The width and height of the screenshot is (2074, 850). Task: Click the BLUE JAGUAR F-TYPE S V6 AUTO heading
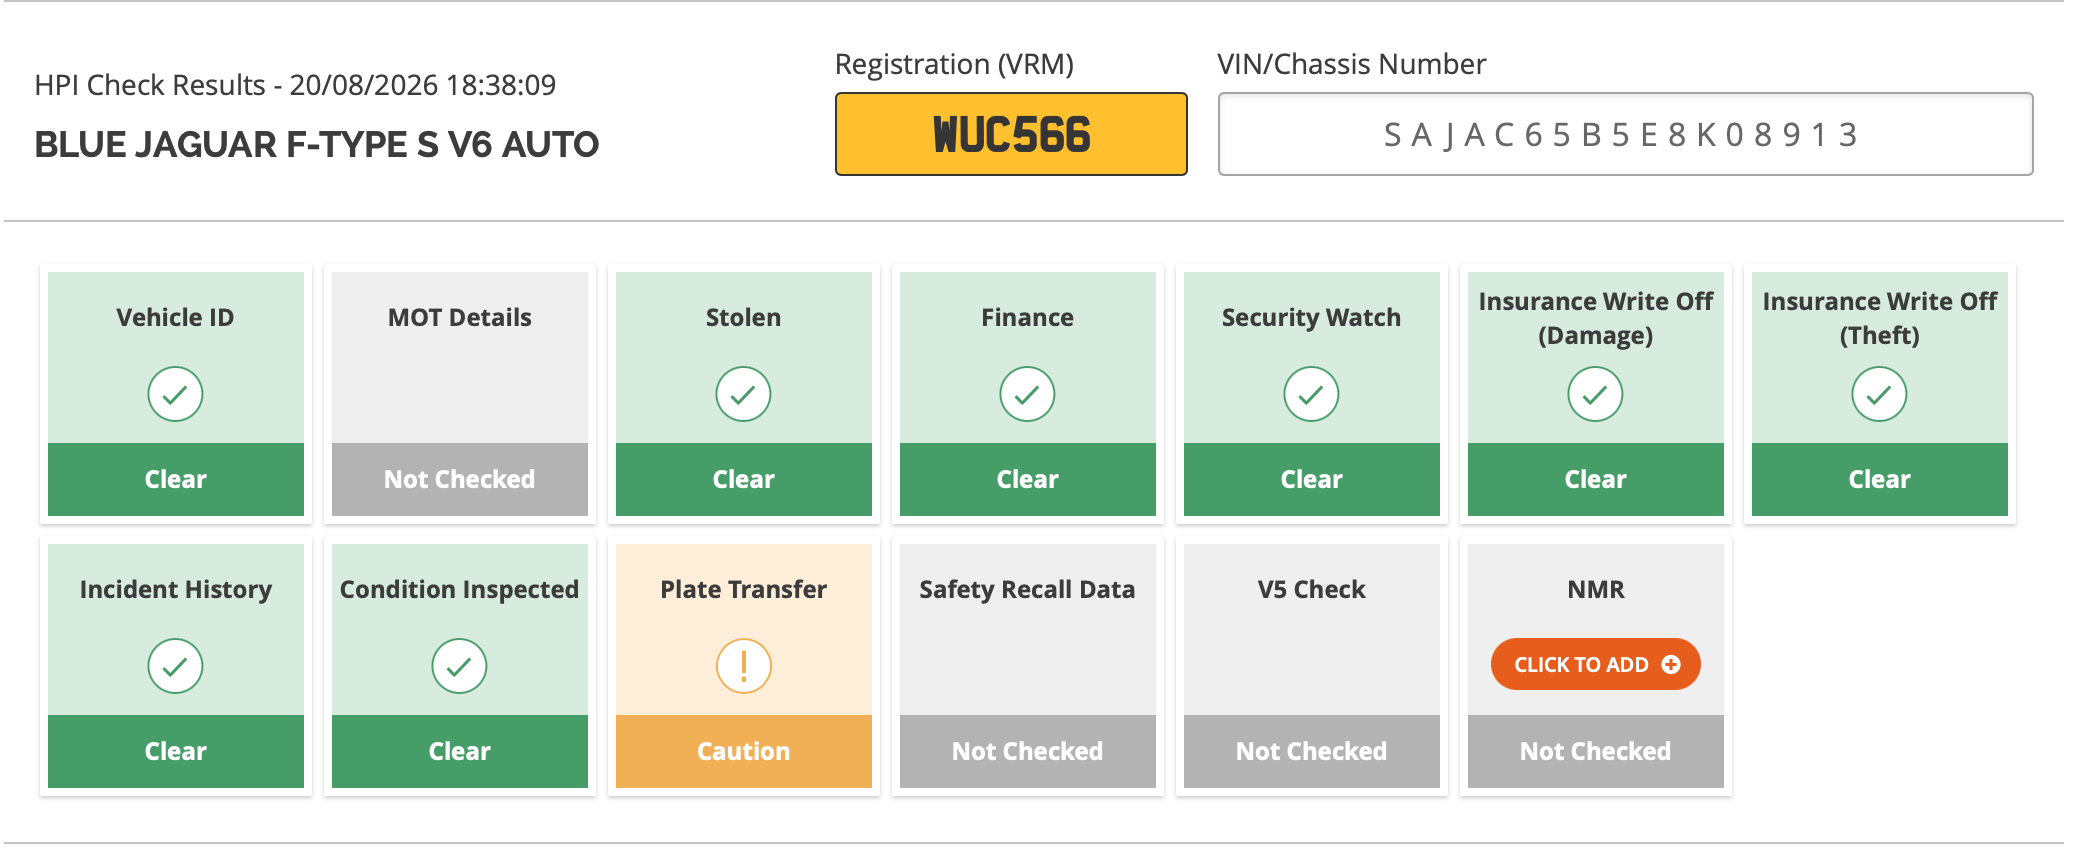pos(317,145)
